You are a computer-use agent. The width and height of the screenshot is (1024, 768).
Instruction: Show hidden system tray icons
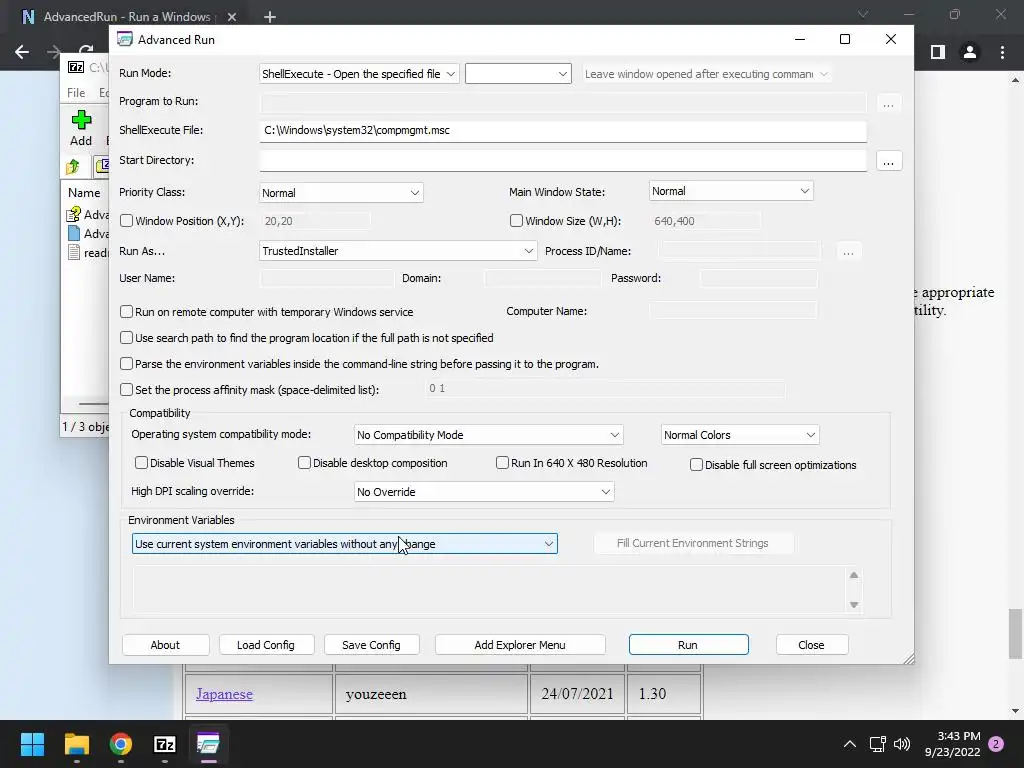[850, 744]
